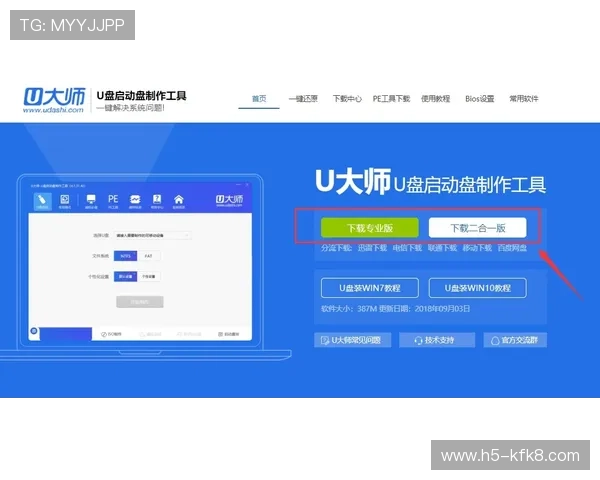The width and height of the screenshot is (600, 480).
Task: Select the blue default-settings option under 个性化设置
Action: pos(126,276)
